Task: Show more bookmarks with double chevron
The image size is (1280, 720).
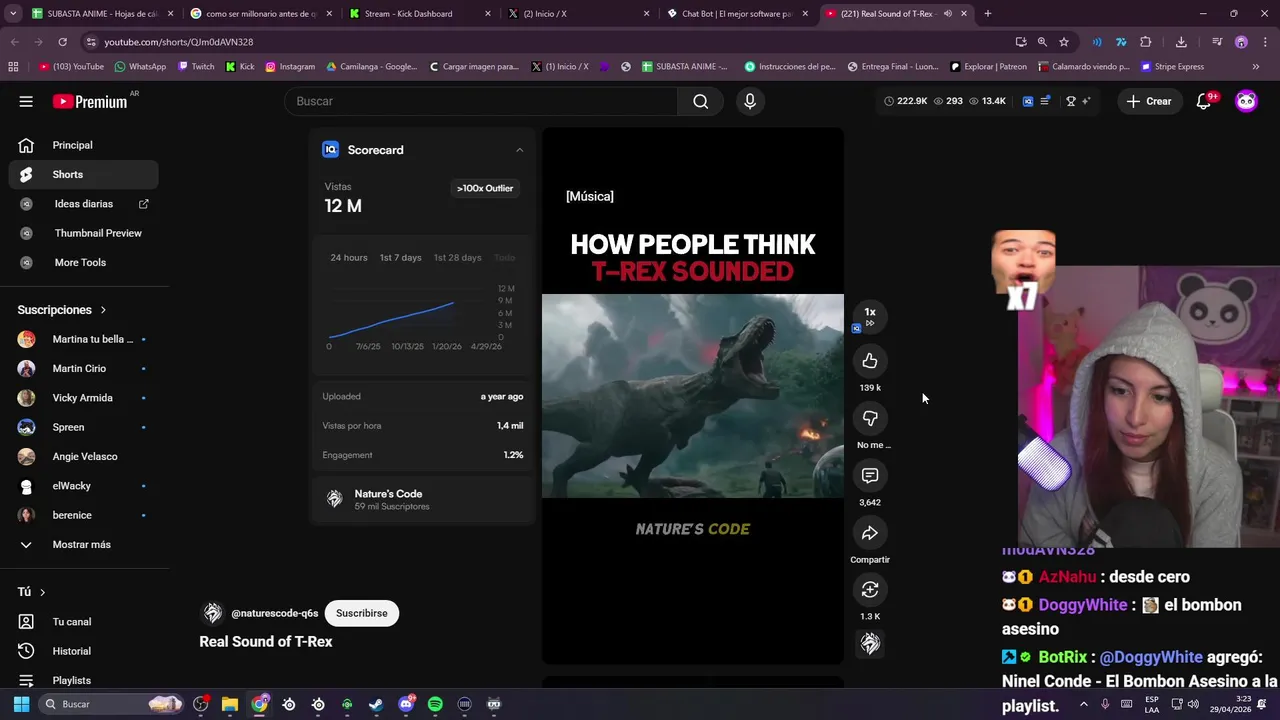Action: coord(1256,67)
